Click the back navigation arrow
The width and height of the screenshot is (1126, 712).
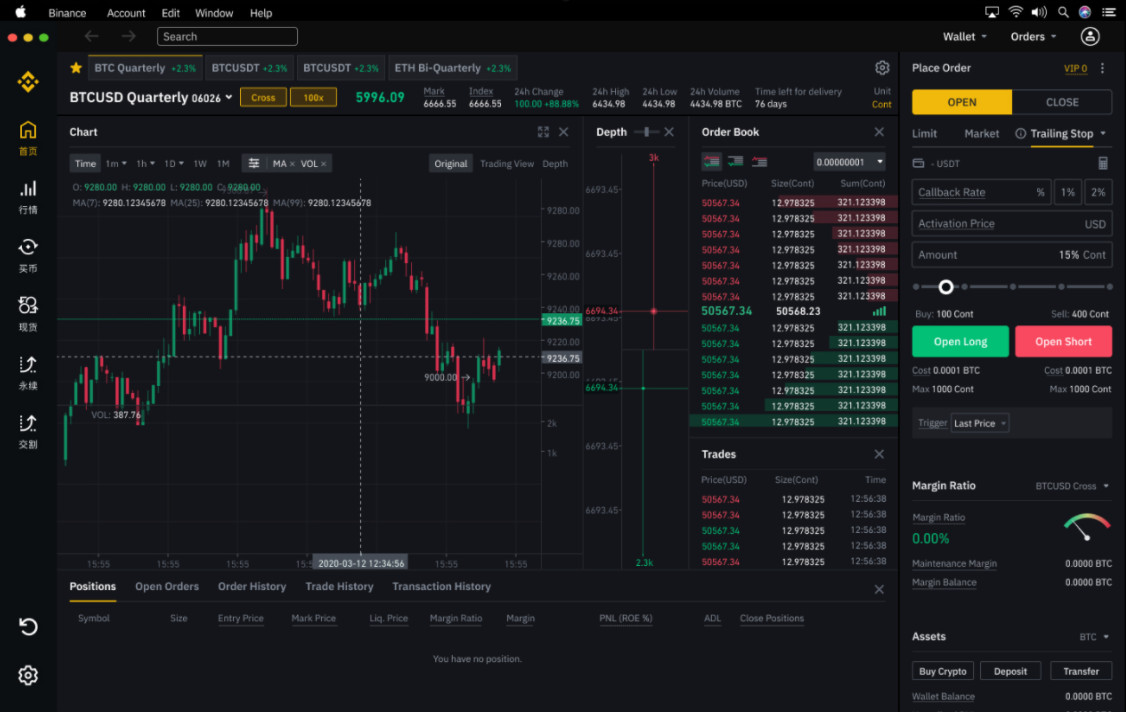coord(91,36)
